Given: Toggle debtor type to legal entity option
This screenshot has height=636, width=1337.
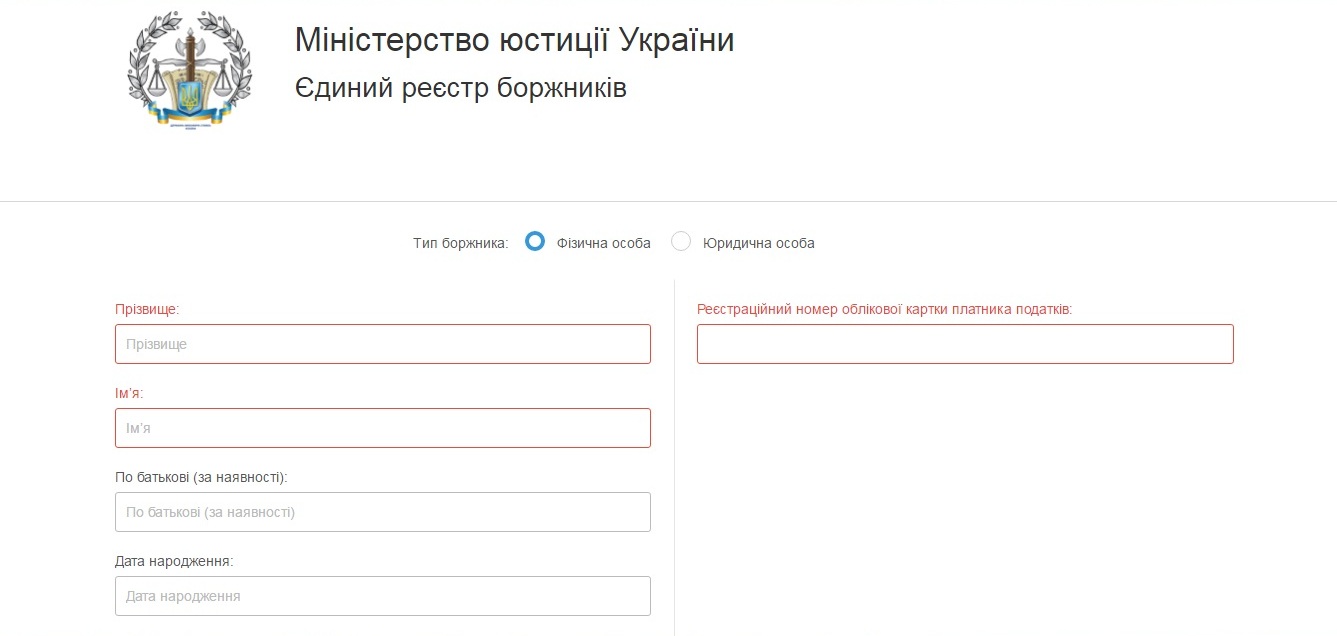Looking at the screenshot, I should coord(681,241).
